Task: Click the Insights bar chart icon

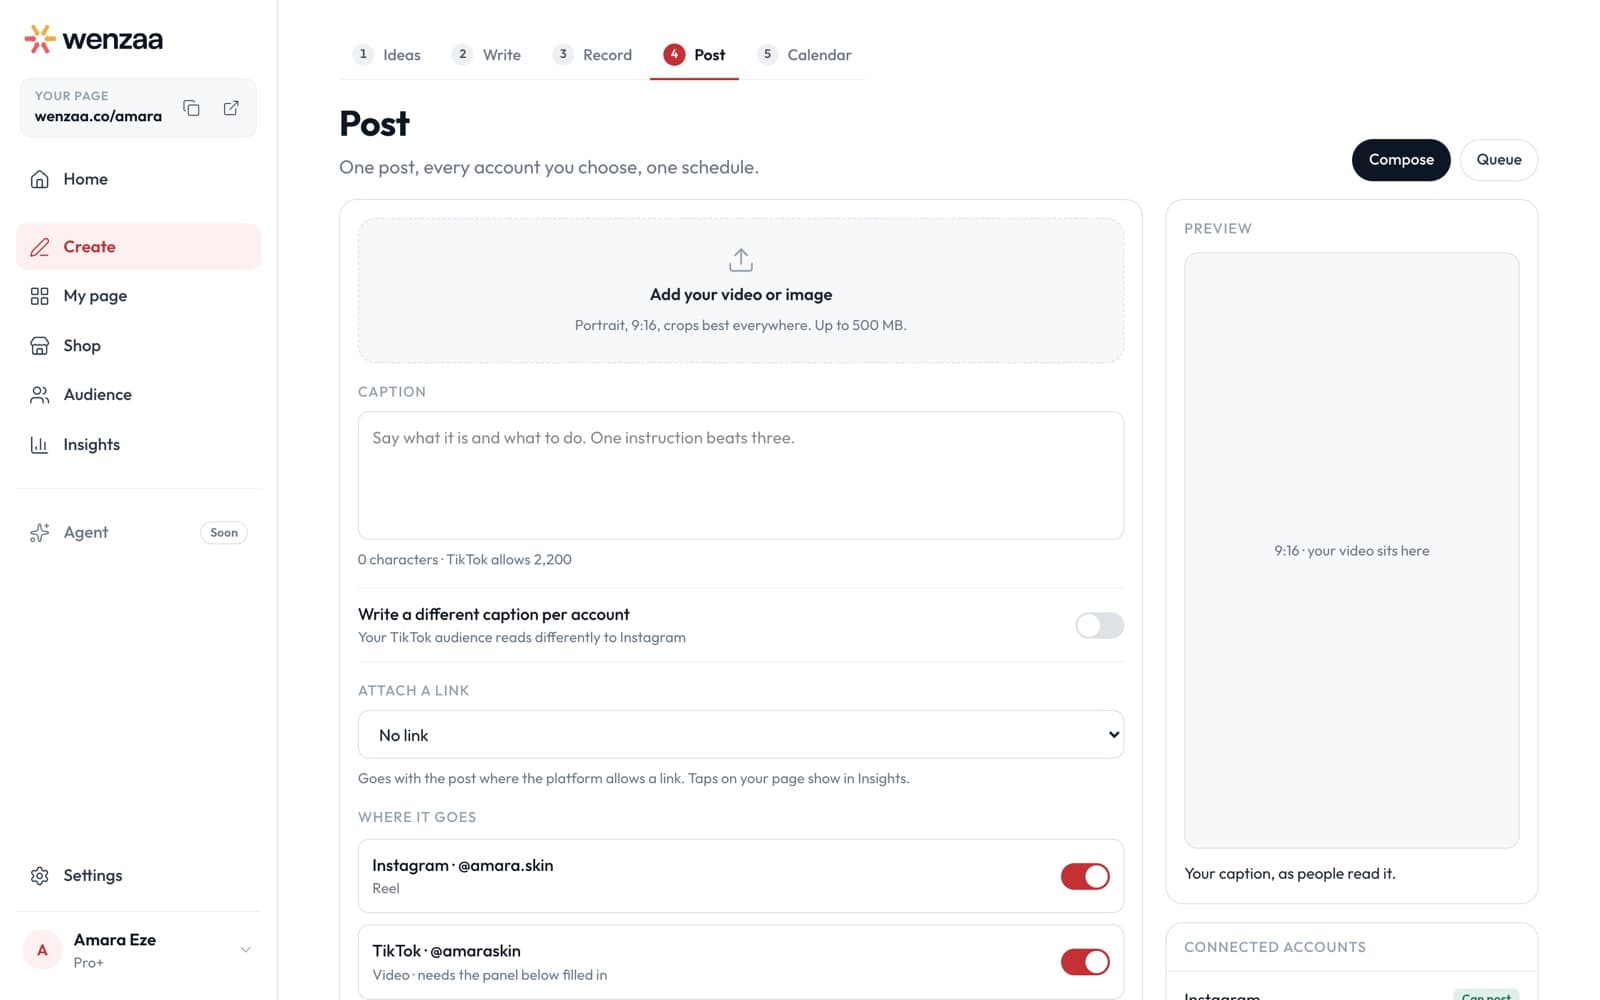Action: tap(39, 445)
